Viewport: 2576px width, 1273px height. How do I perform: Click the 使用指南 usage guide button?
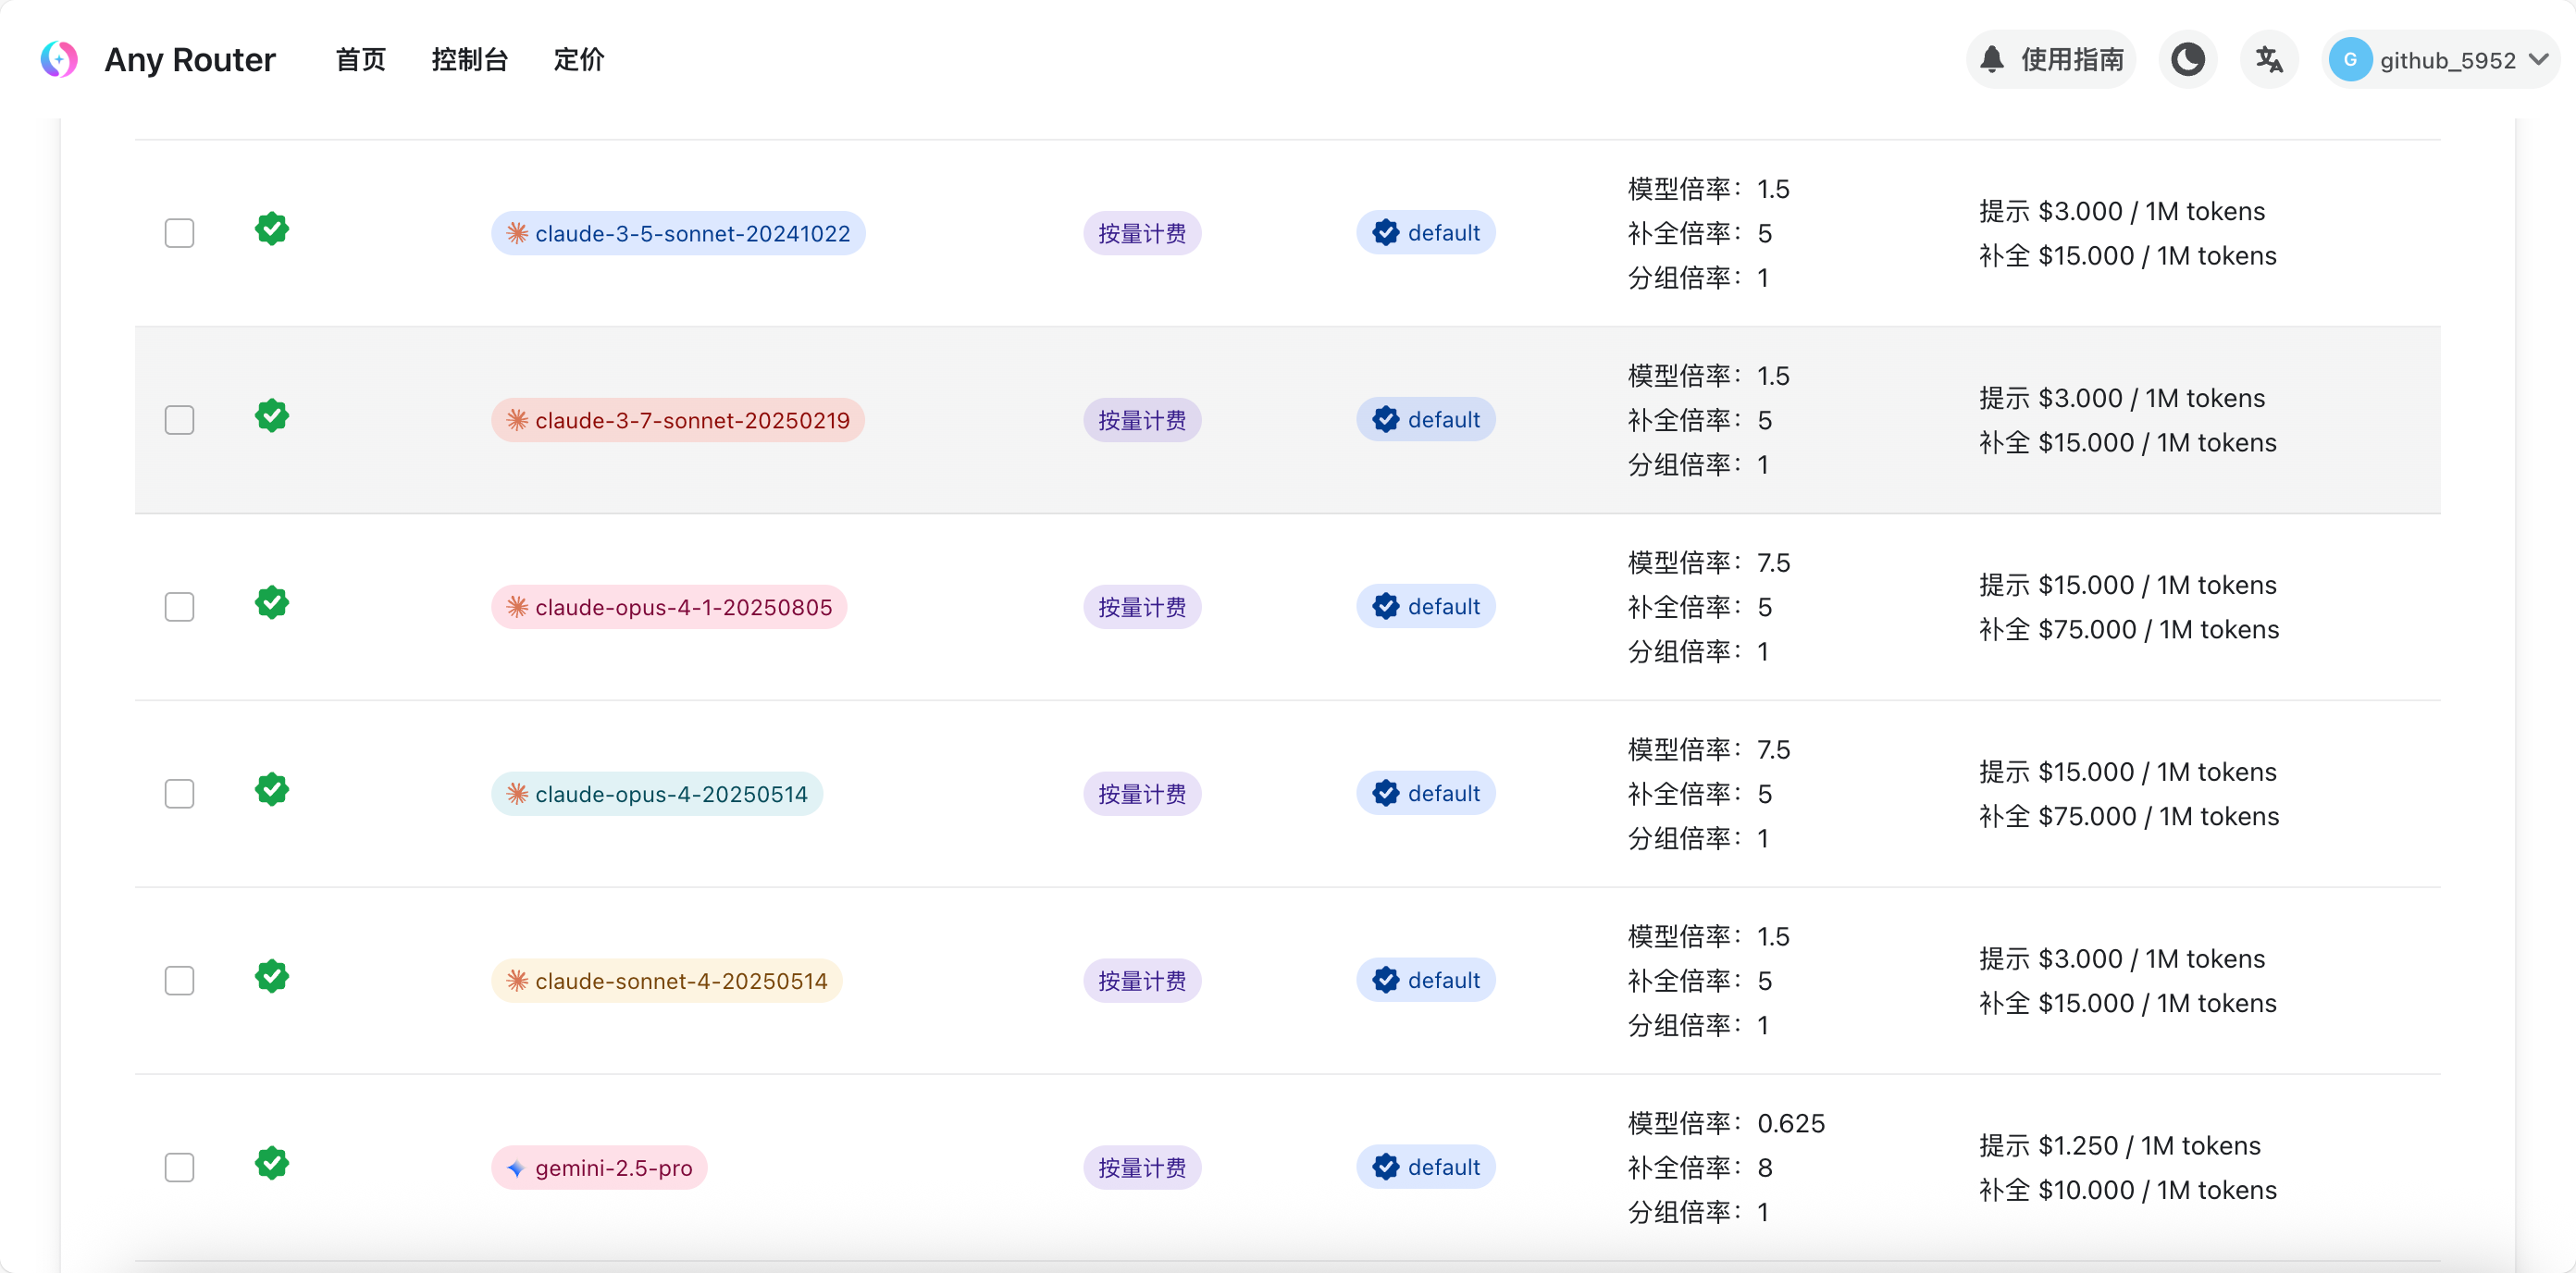(2071, 60)
